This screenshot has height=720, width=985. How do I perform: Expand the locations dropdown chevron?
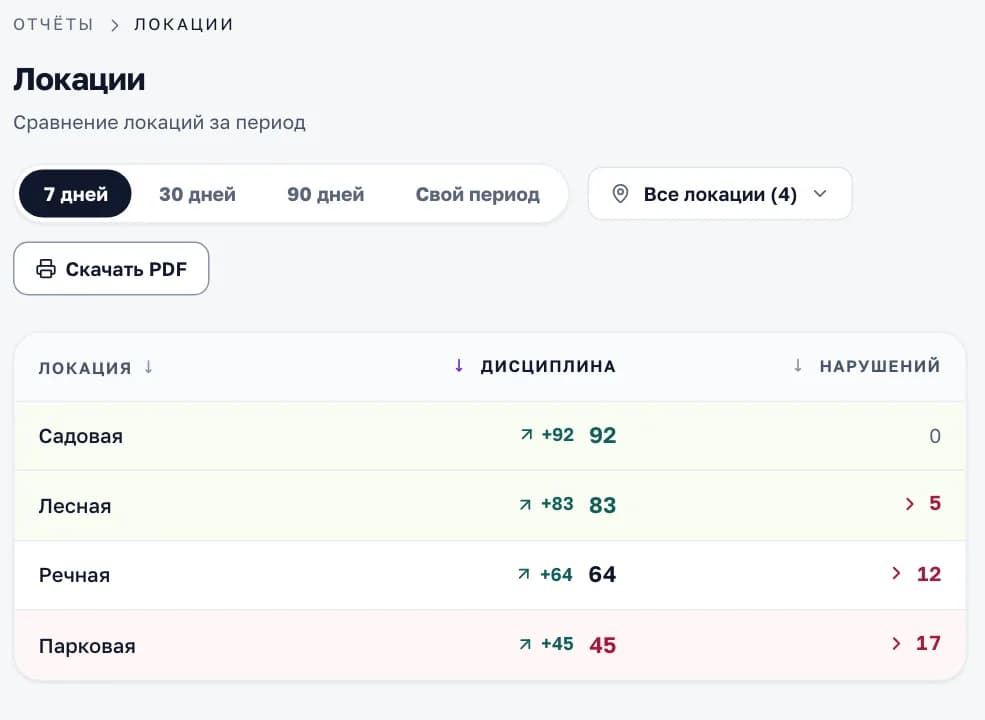820,194
